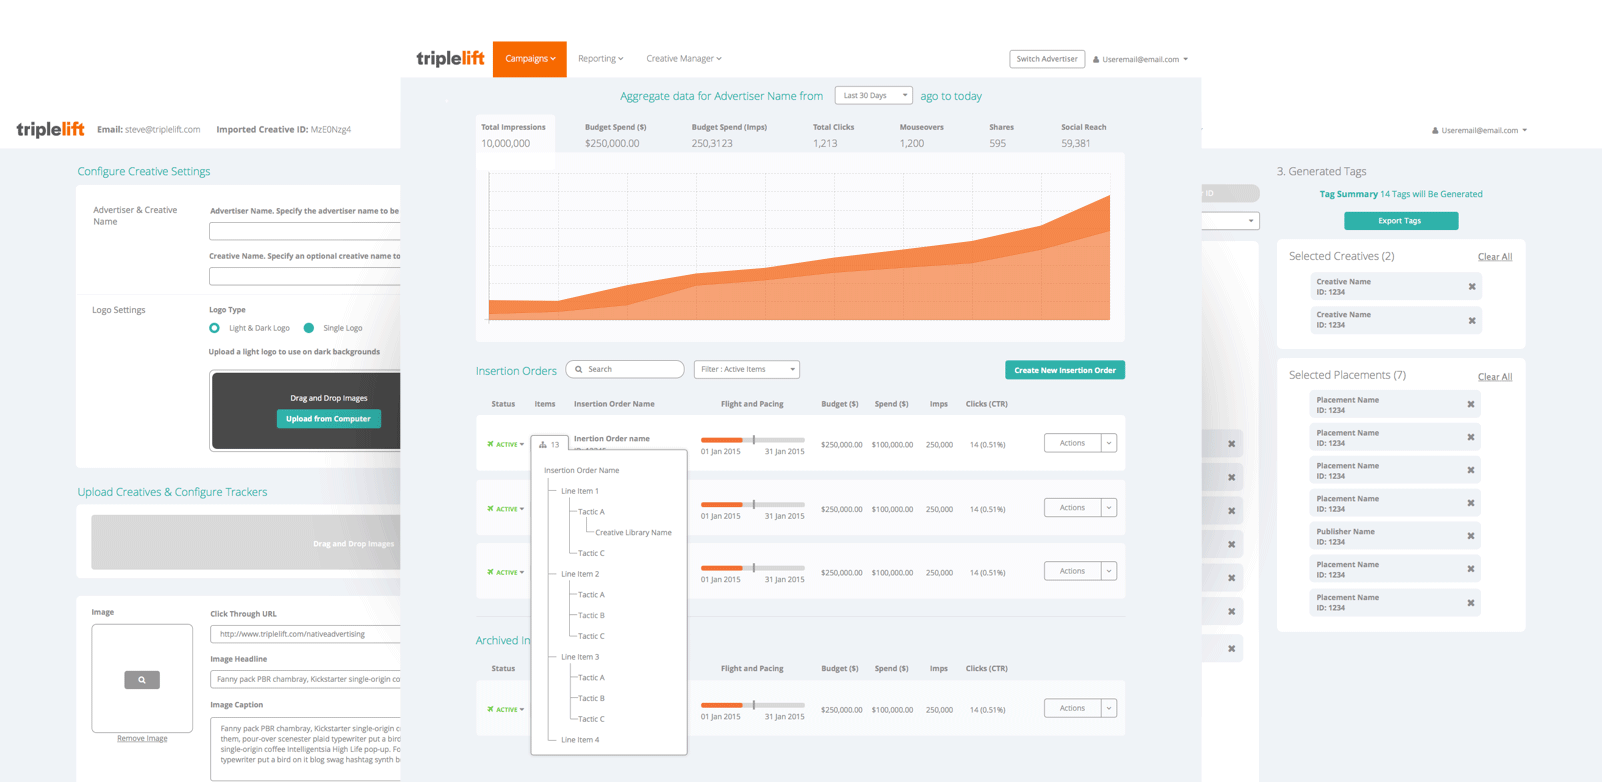Screen dimensions: 1602x782
Task: Click Switch Advertiser button
Action: 1047,59
